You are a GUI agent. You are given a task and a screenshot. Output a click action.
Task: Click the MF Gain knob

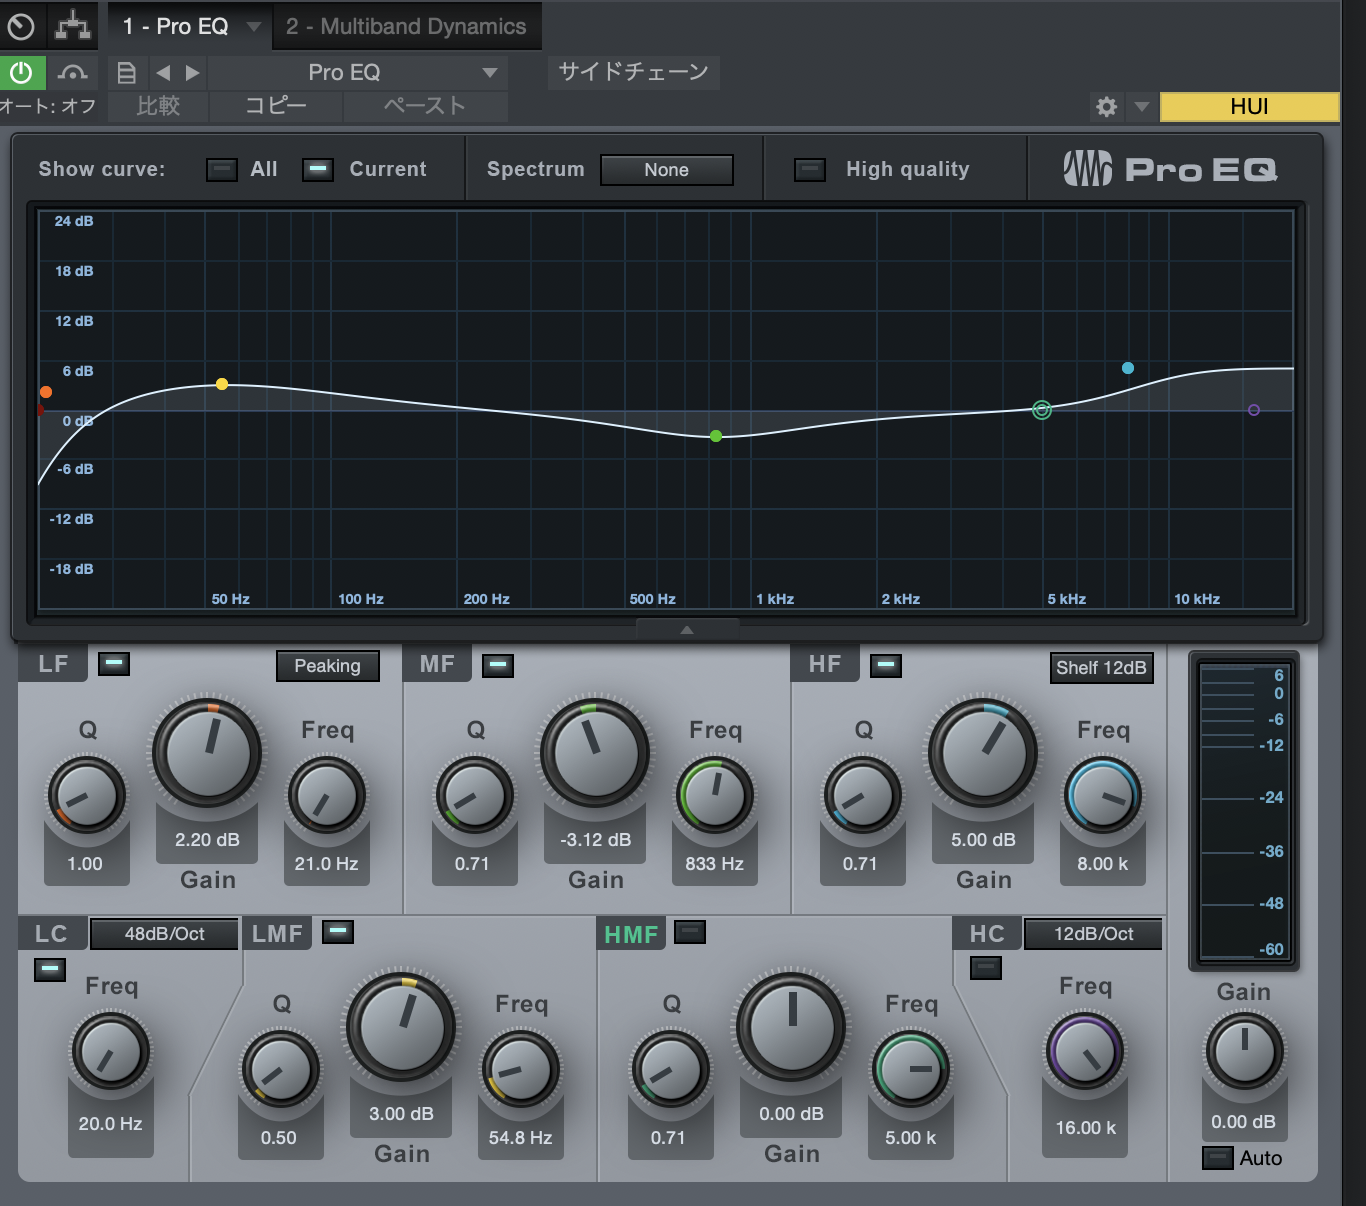pyautogui.click(x=595, y=753)
